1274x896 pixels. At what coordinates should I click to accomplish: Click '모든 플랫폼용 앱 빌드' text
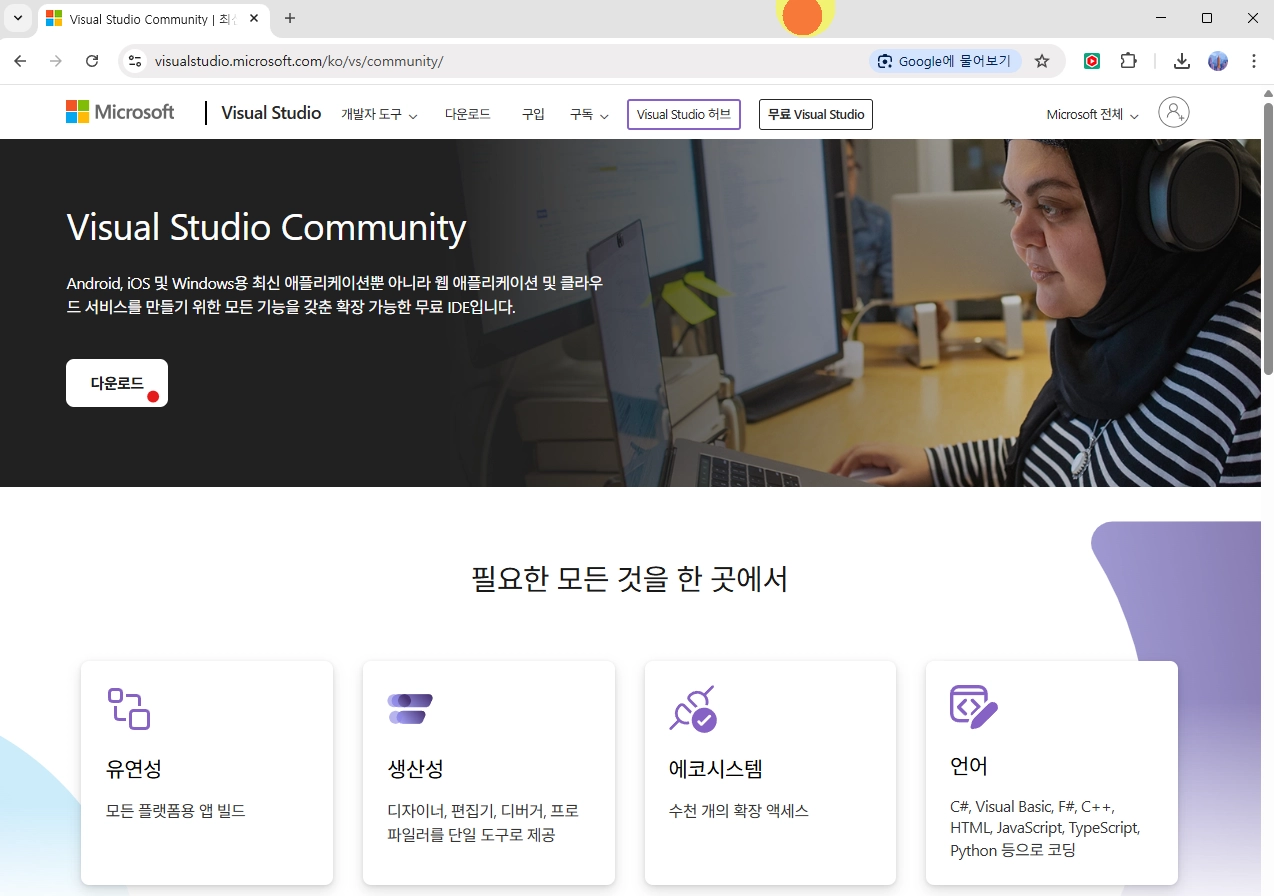pos(176,811)
